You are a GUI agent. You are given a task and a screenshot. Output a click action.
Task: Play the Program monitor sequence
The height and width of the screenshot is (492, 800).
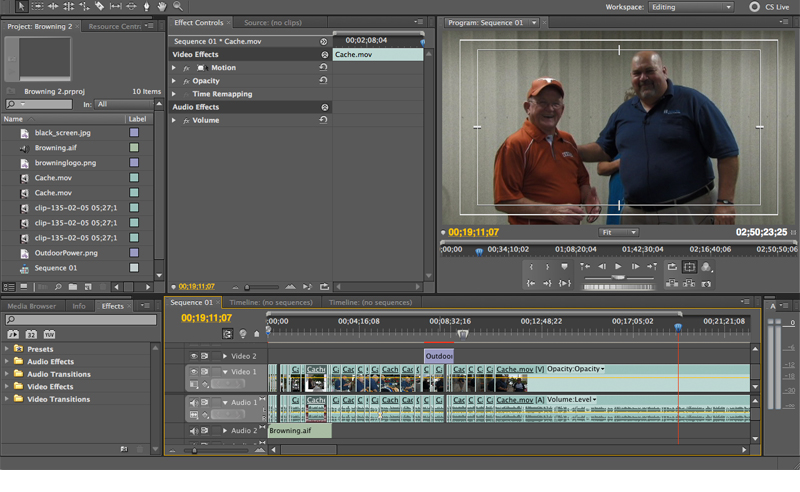click(618, 266)
